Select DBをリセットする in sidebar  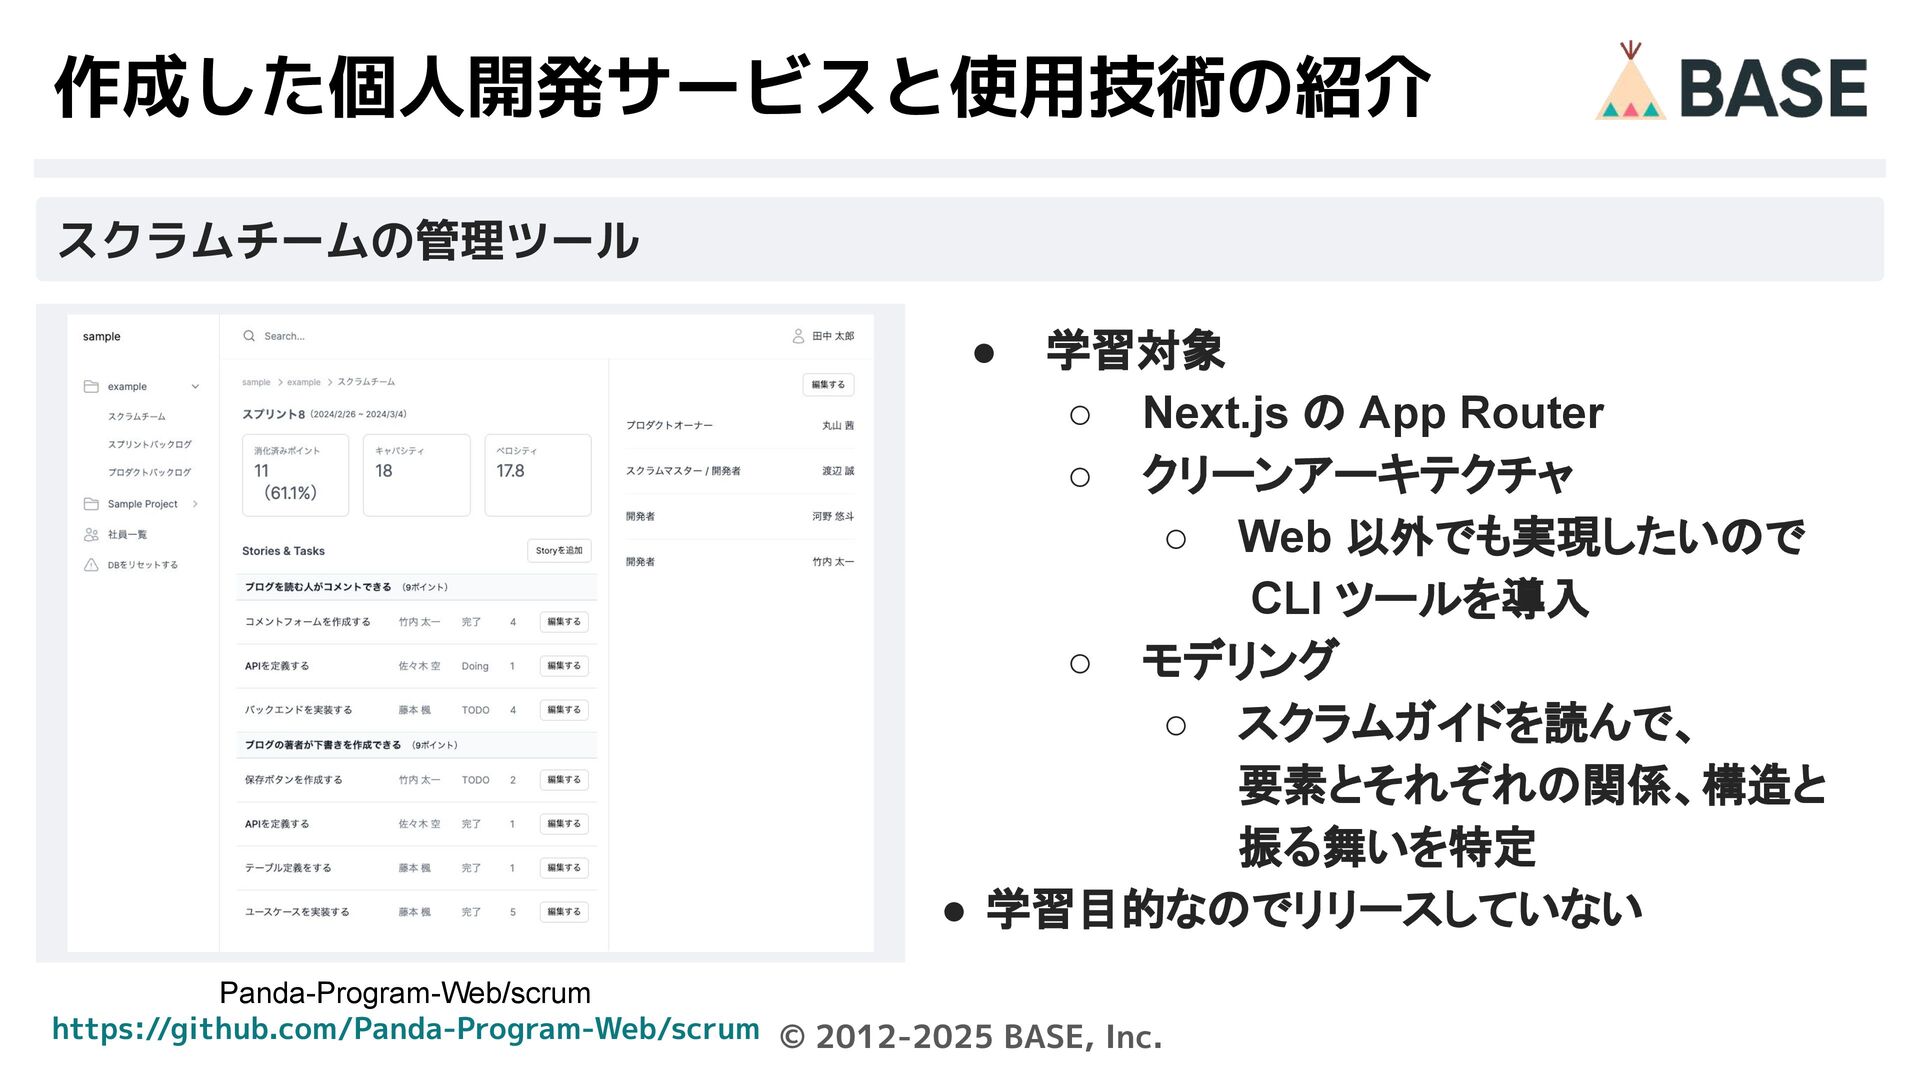coord(143,565)
